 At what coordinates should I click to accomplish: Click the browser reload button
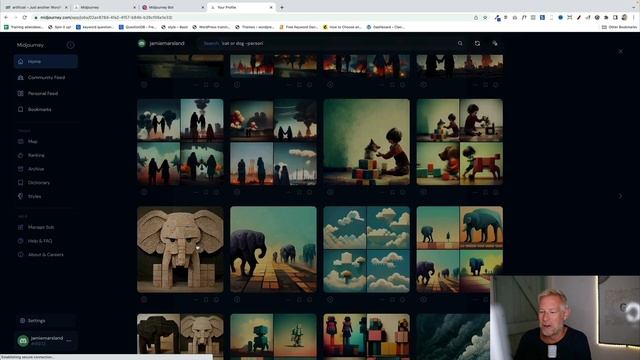(25, 18)
